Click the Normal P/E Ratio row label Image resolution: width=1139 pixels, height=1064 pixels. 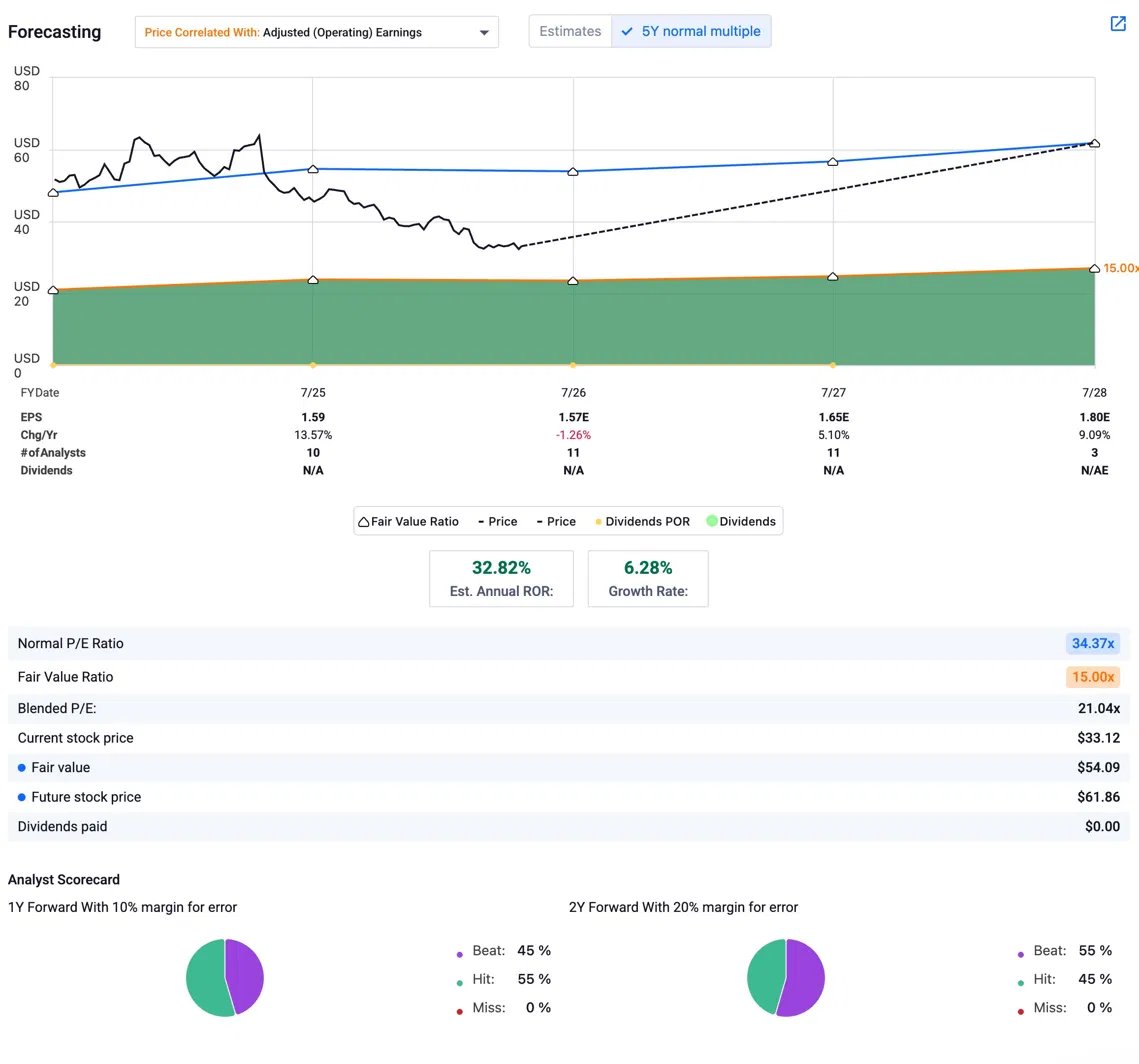coord(70,643)
